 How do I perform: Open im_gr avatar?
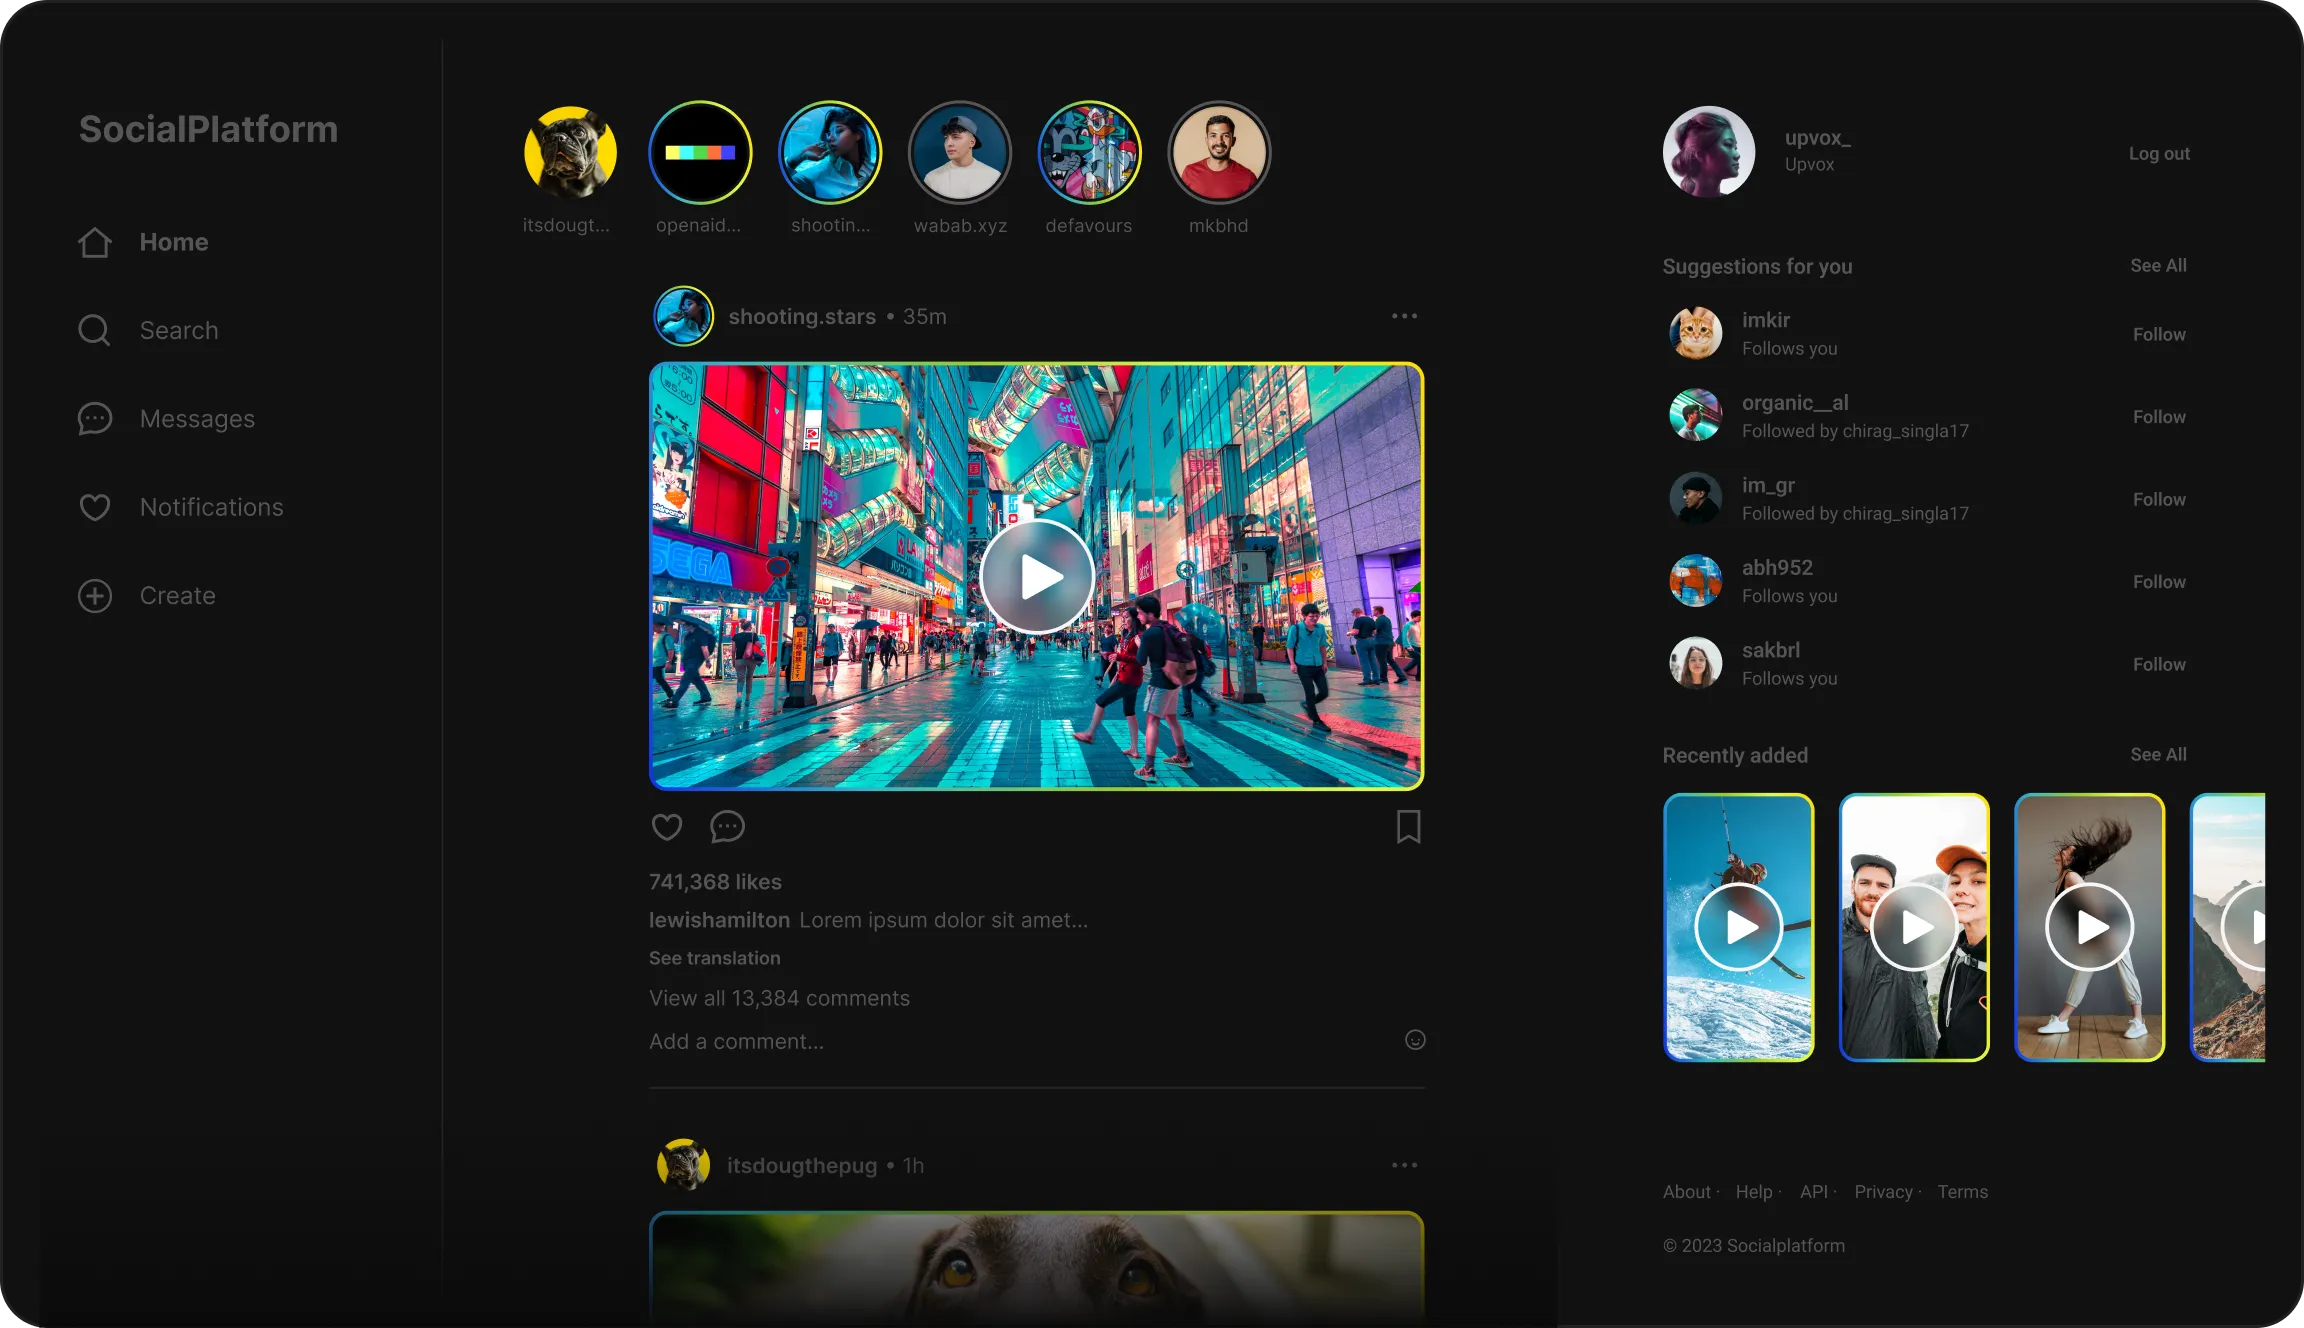(1696, 498)
